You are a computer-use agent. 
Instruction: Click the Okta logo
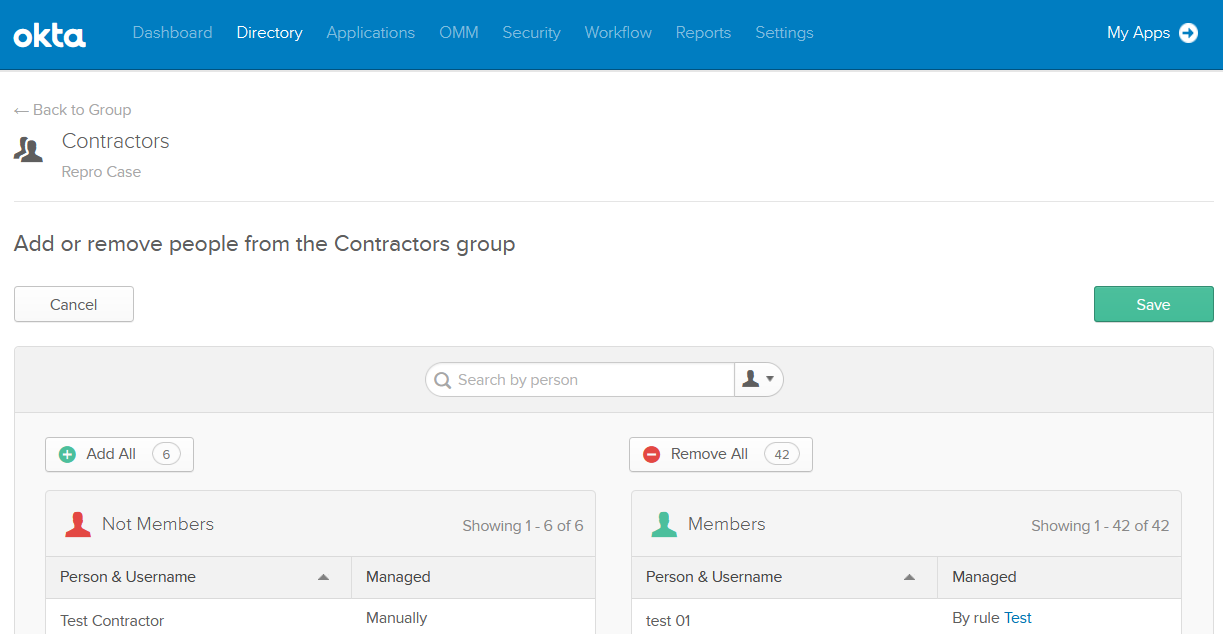pyautogui.click(x=50, y=35)
